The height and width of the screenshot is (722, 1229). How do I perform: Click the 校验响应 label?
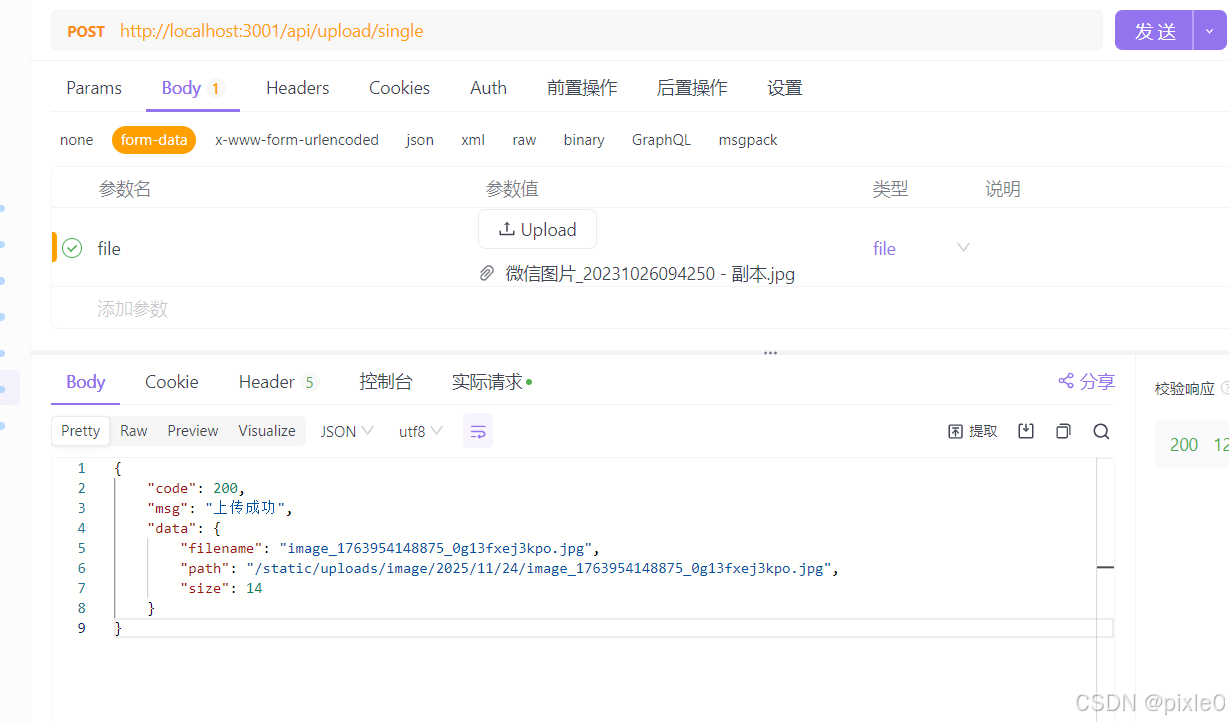point(1184,388)
